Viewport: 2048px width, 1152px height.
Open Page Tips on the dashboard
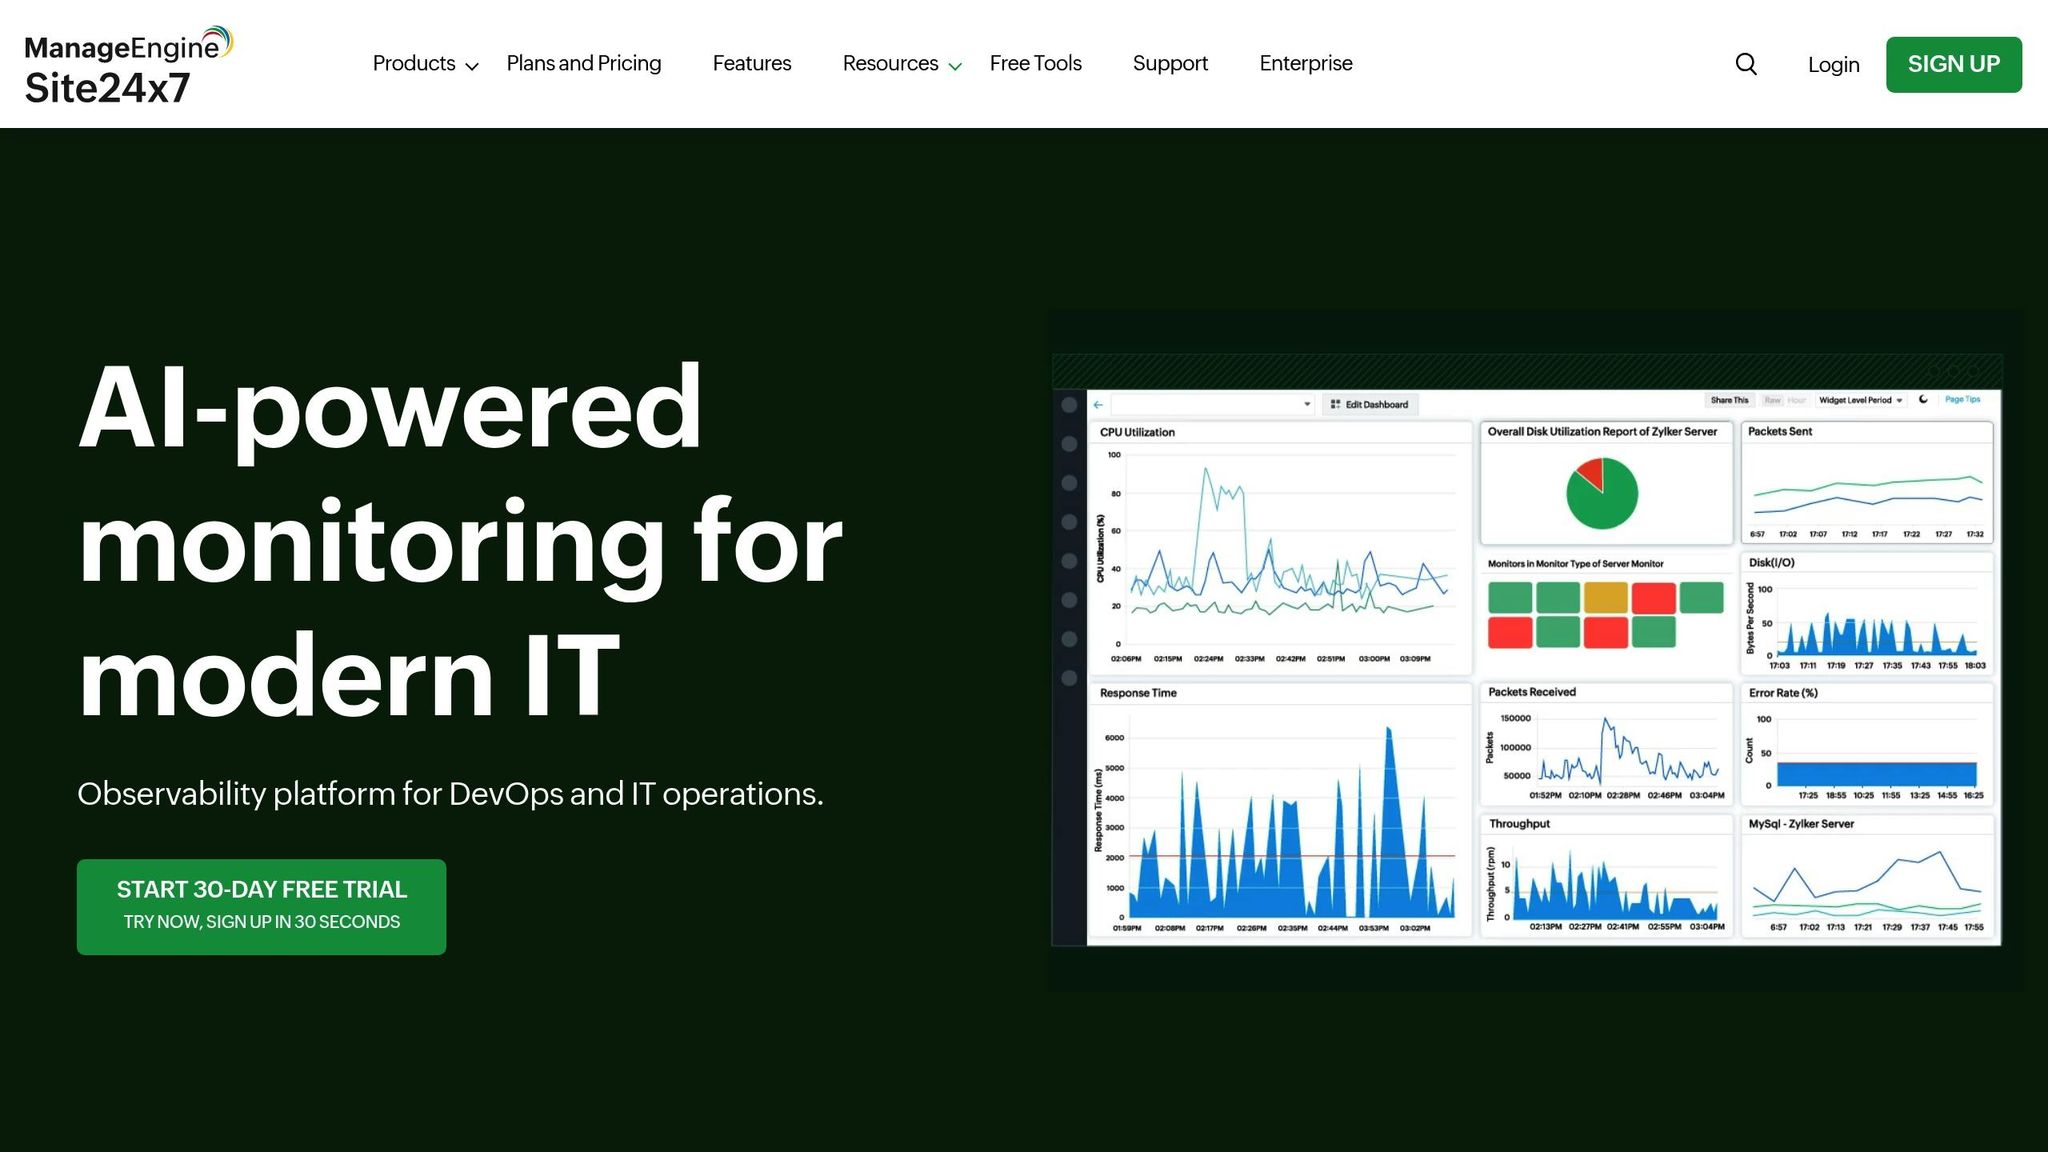point(1962,399)
